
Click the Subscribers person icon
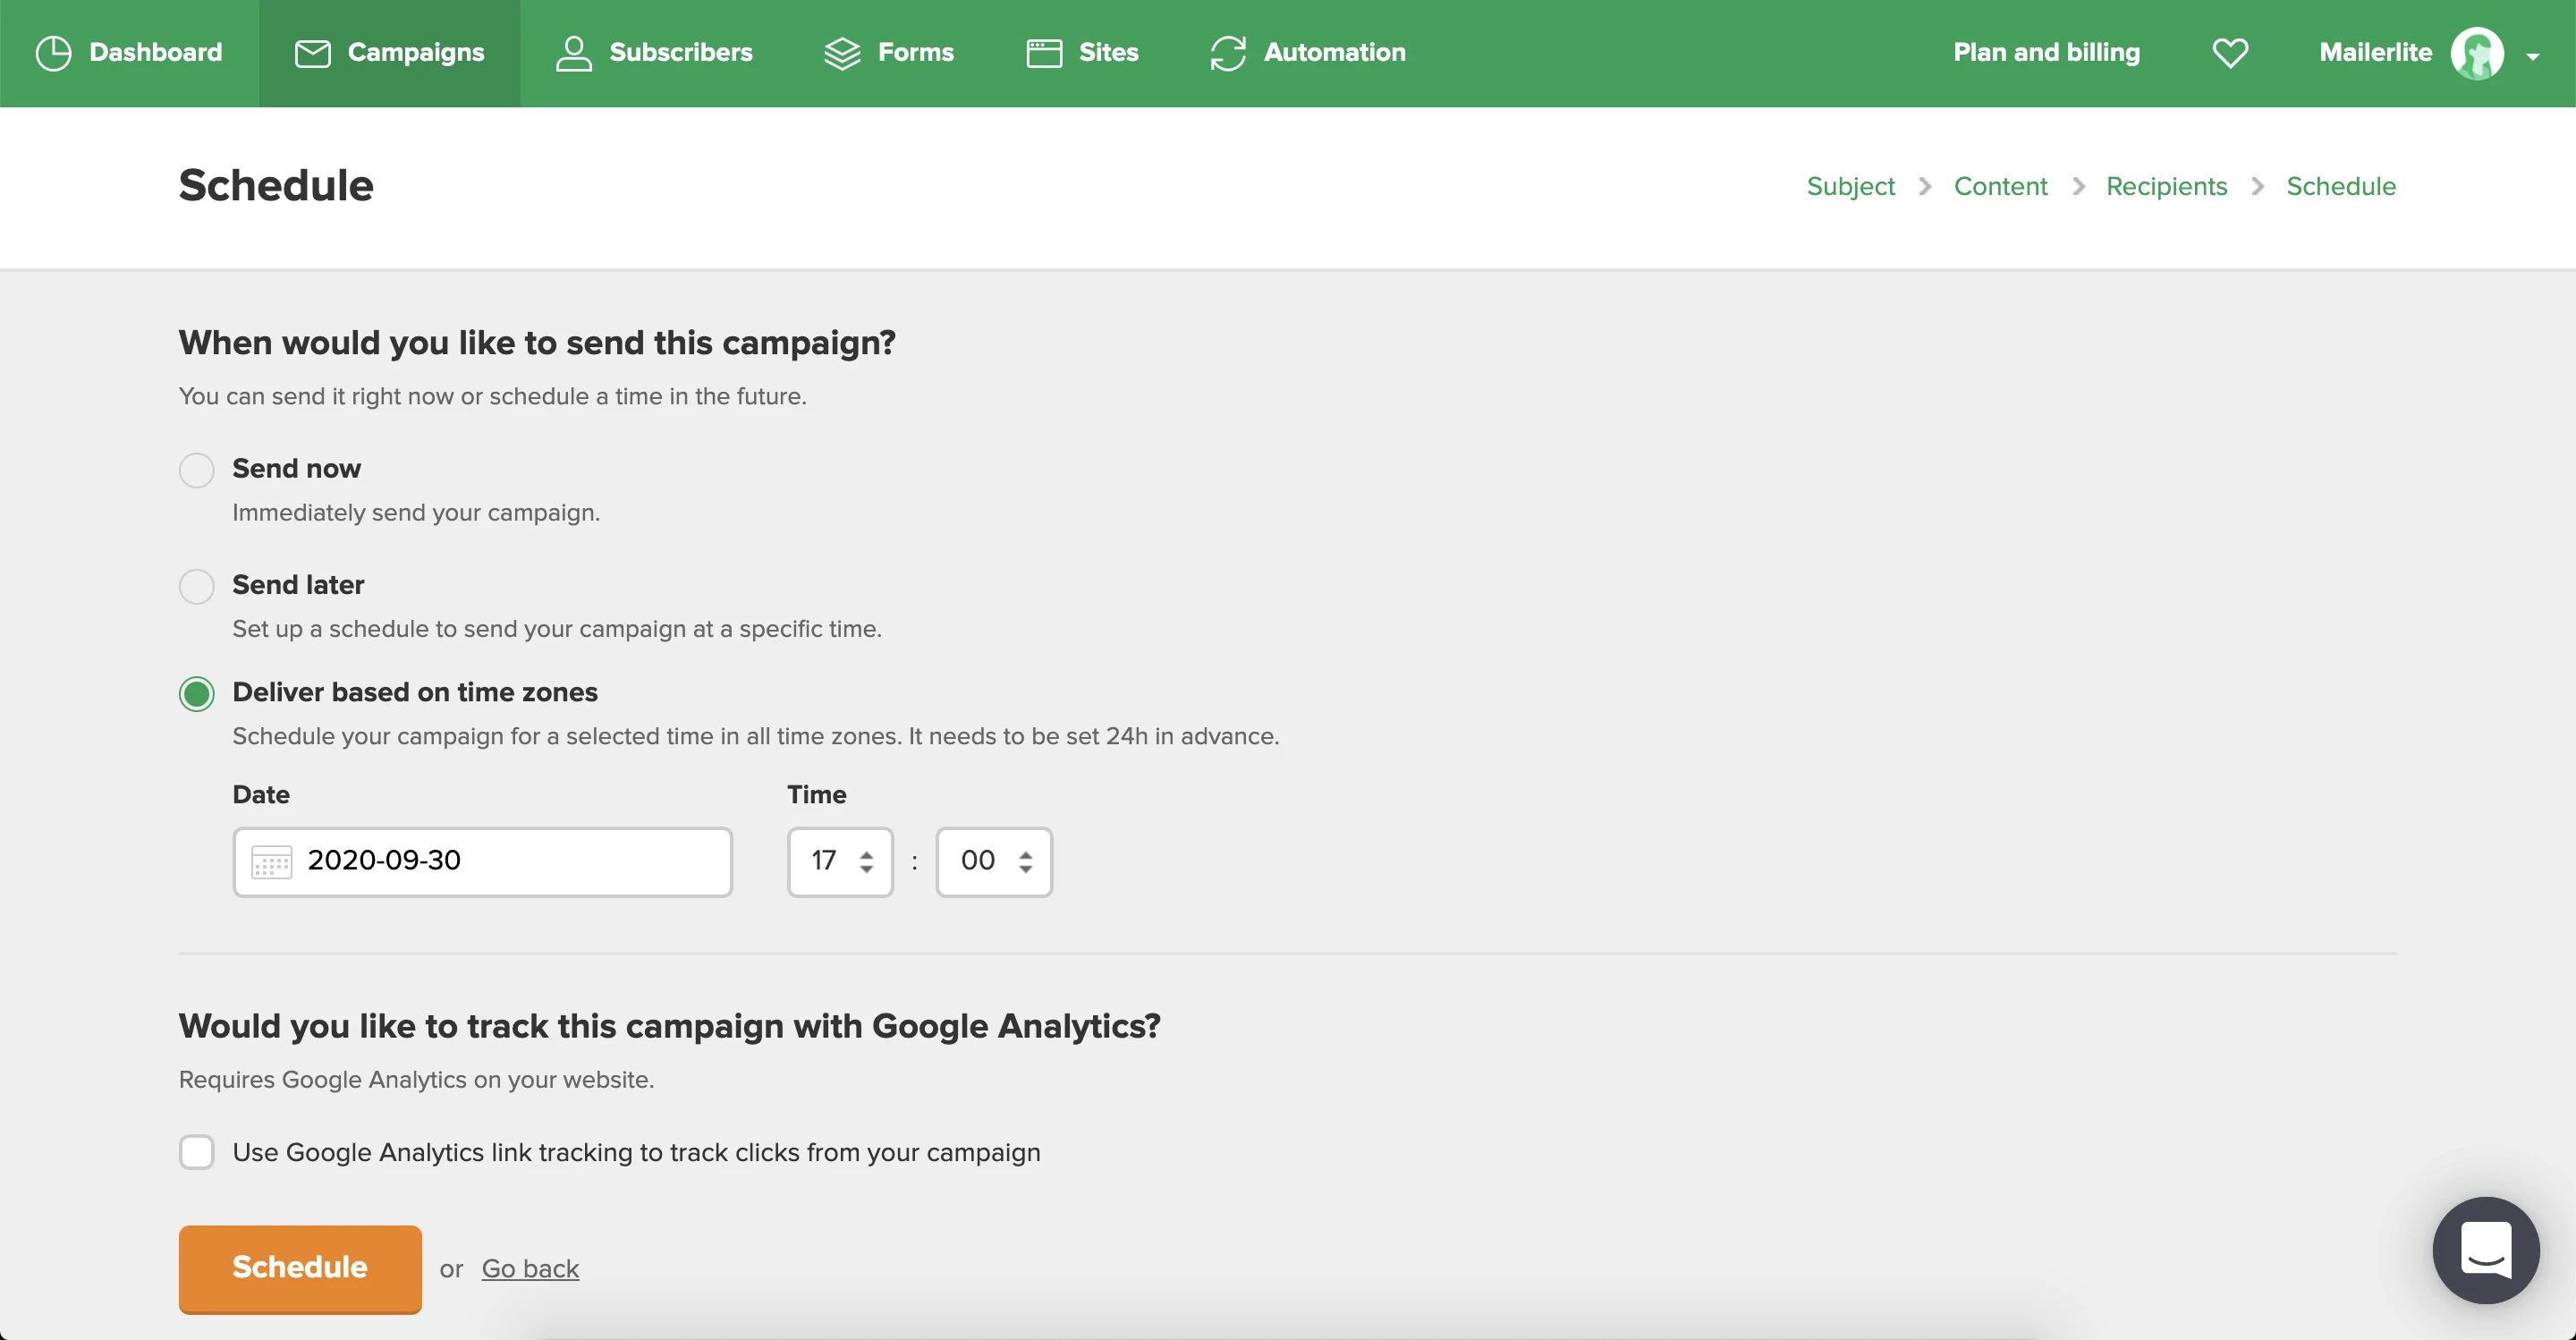[574, 53]
